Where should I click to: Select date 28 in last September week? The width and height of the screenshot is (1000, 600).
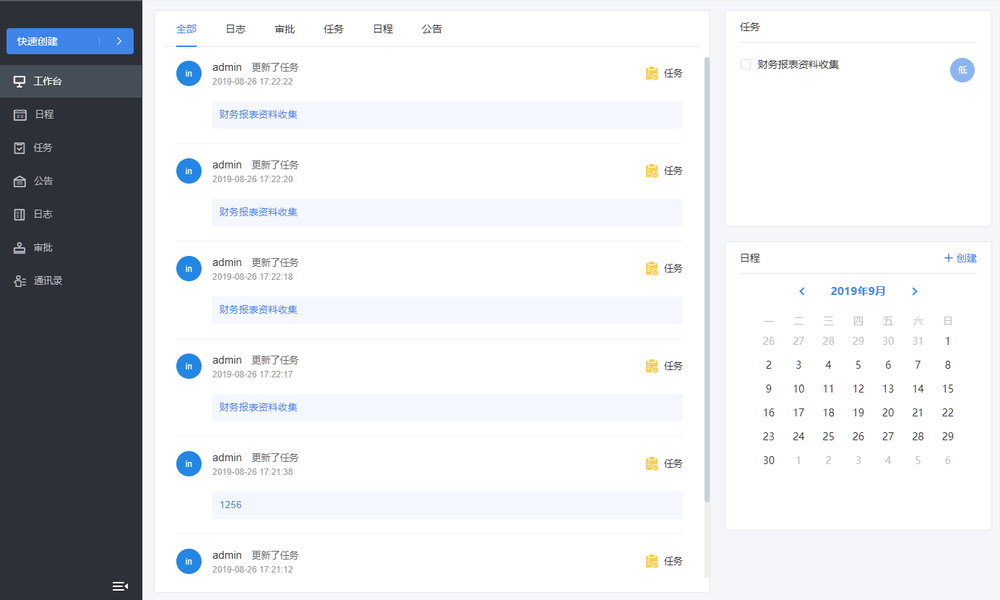coord(918,437)
